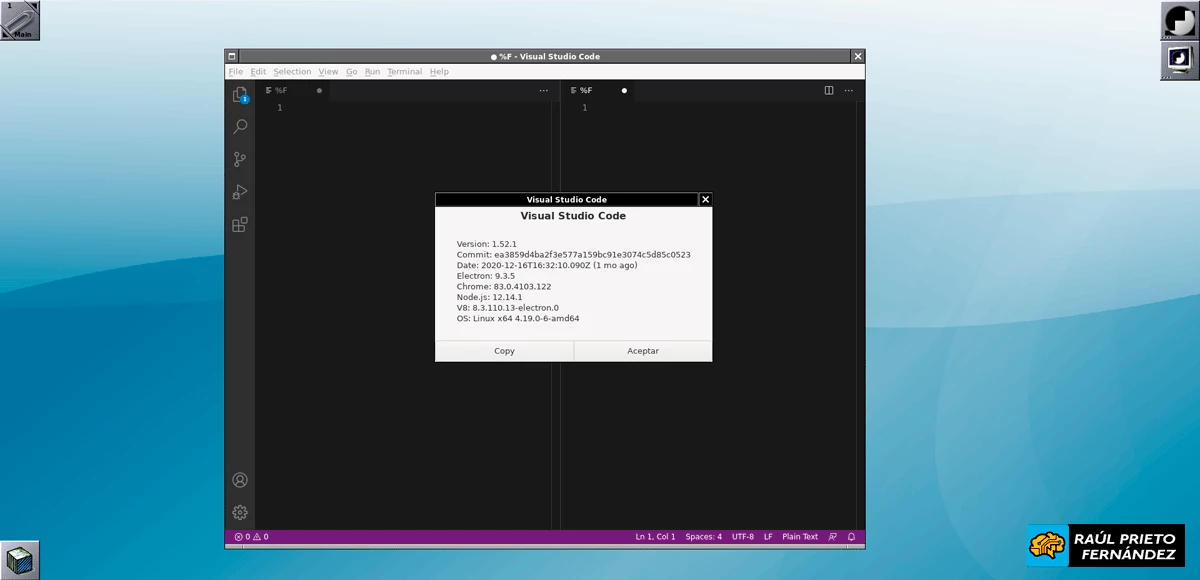The height and width of the screenshot is (580, 1200).
Task: Toggle the split editor layout icon
Action: 828,90
